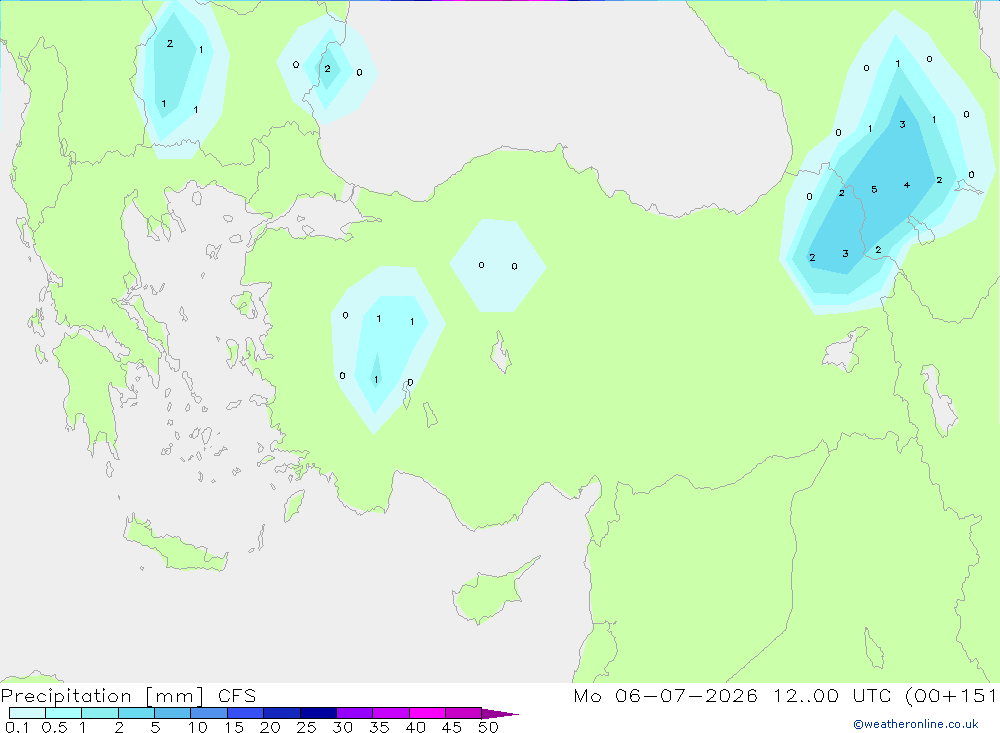Image resolution: width=1000 pixels, height=733 pixels.
Task: Click the 5–10 mm legend color swatch
Action: point(172,713)
